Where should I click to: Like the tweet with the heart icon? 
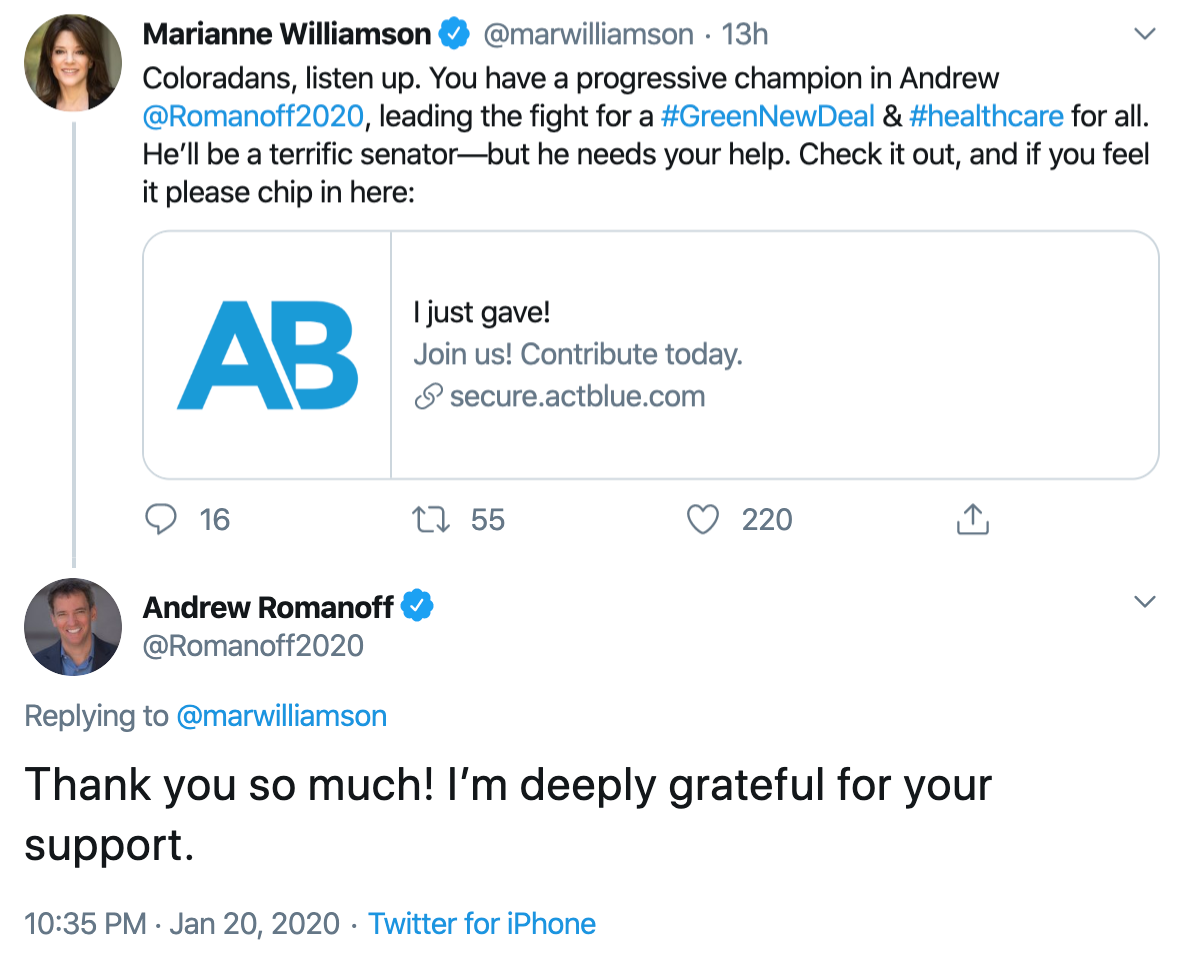click(x=704, y=519)
